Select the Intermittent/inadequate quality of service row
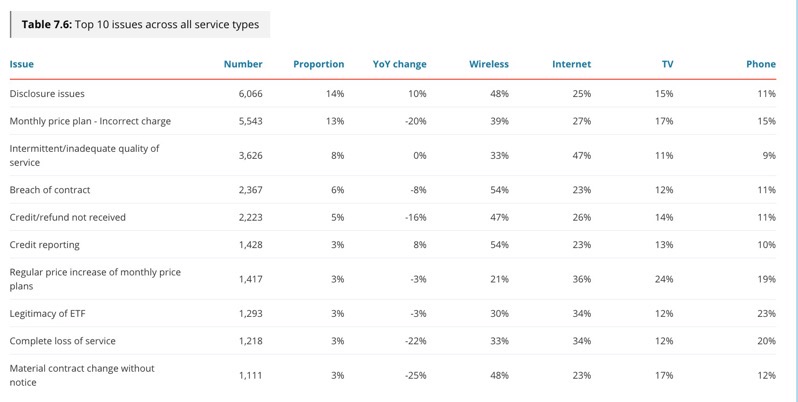 [84, 155]
